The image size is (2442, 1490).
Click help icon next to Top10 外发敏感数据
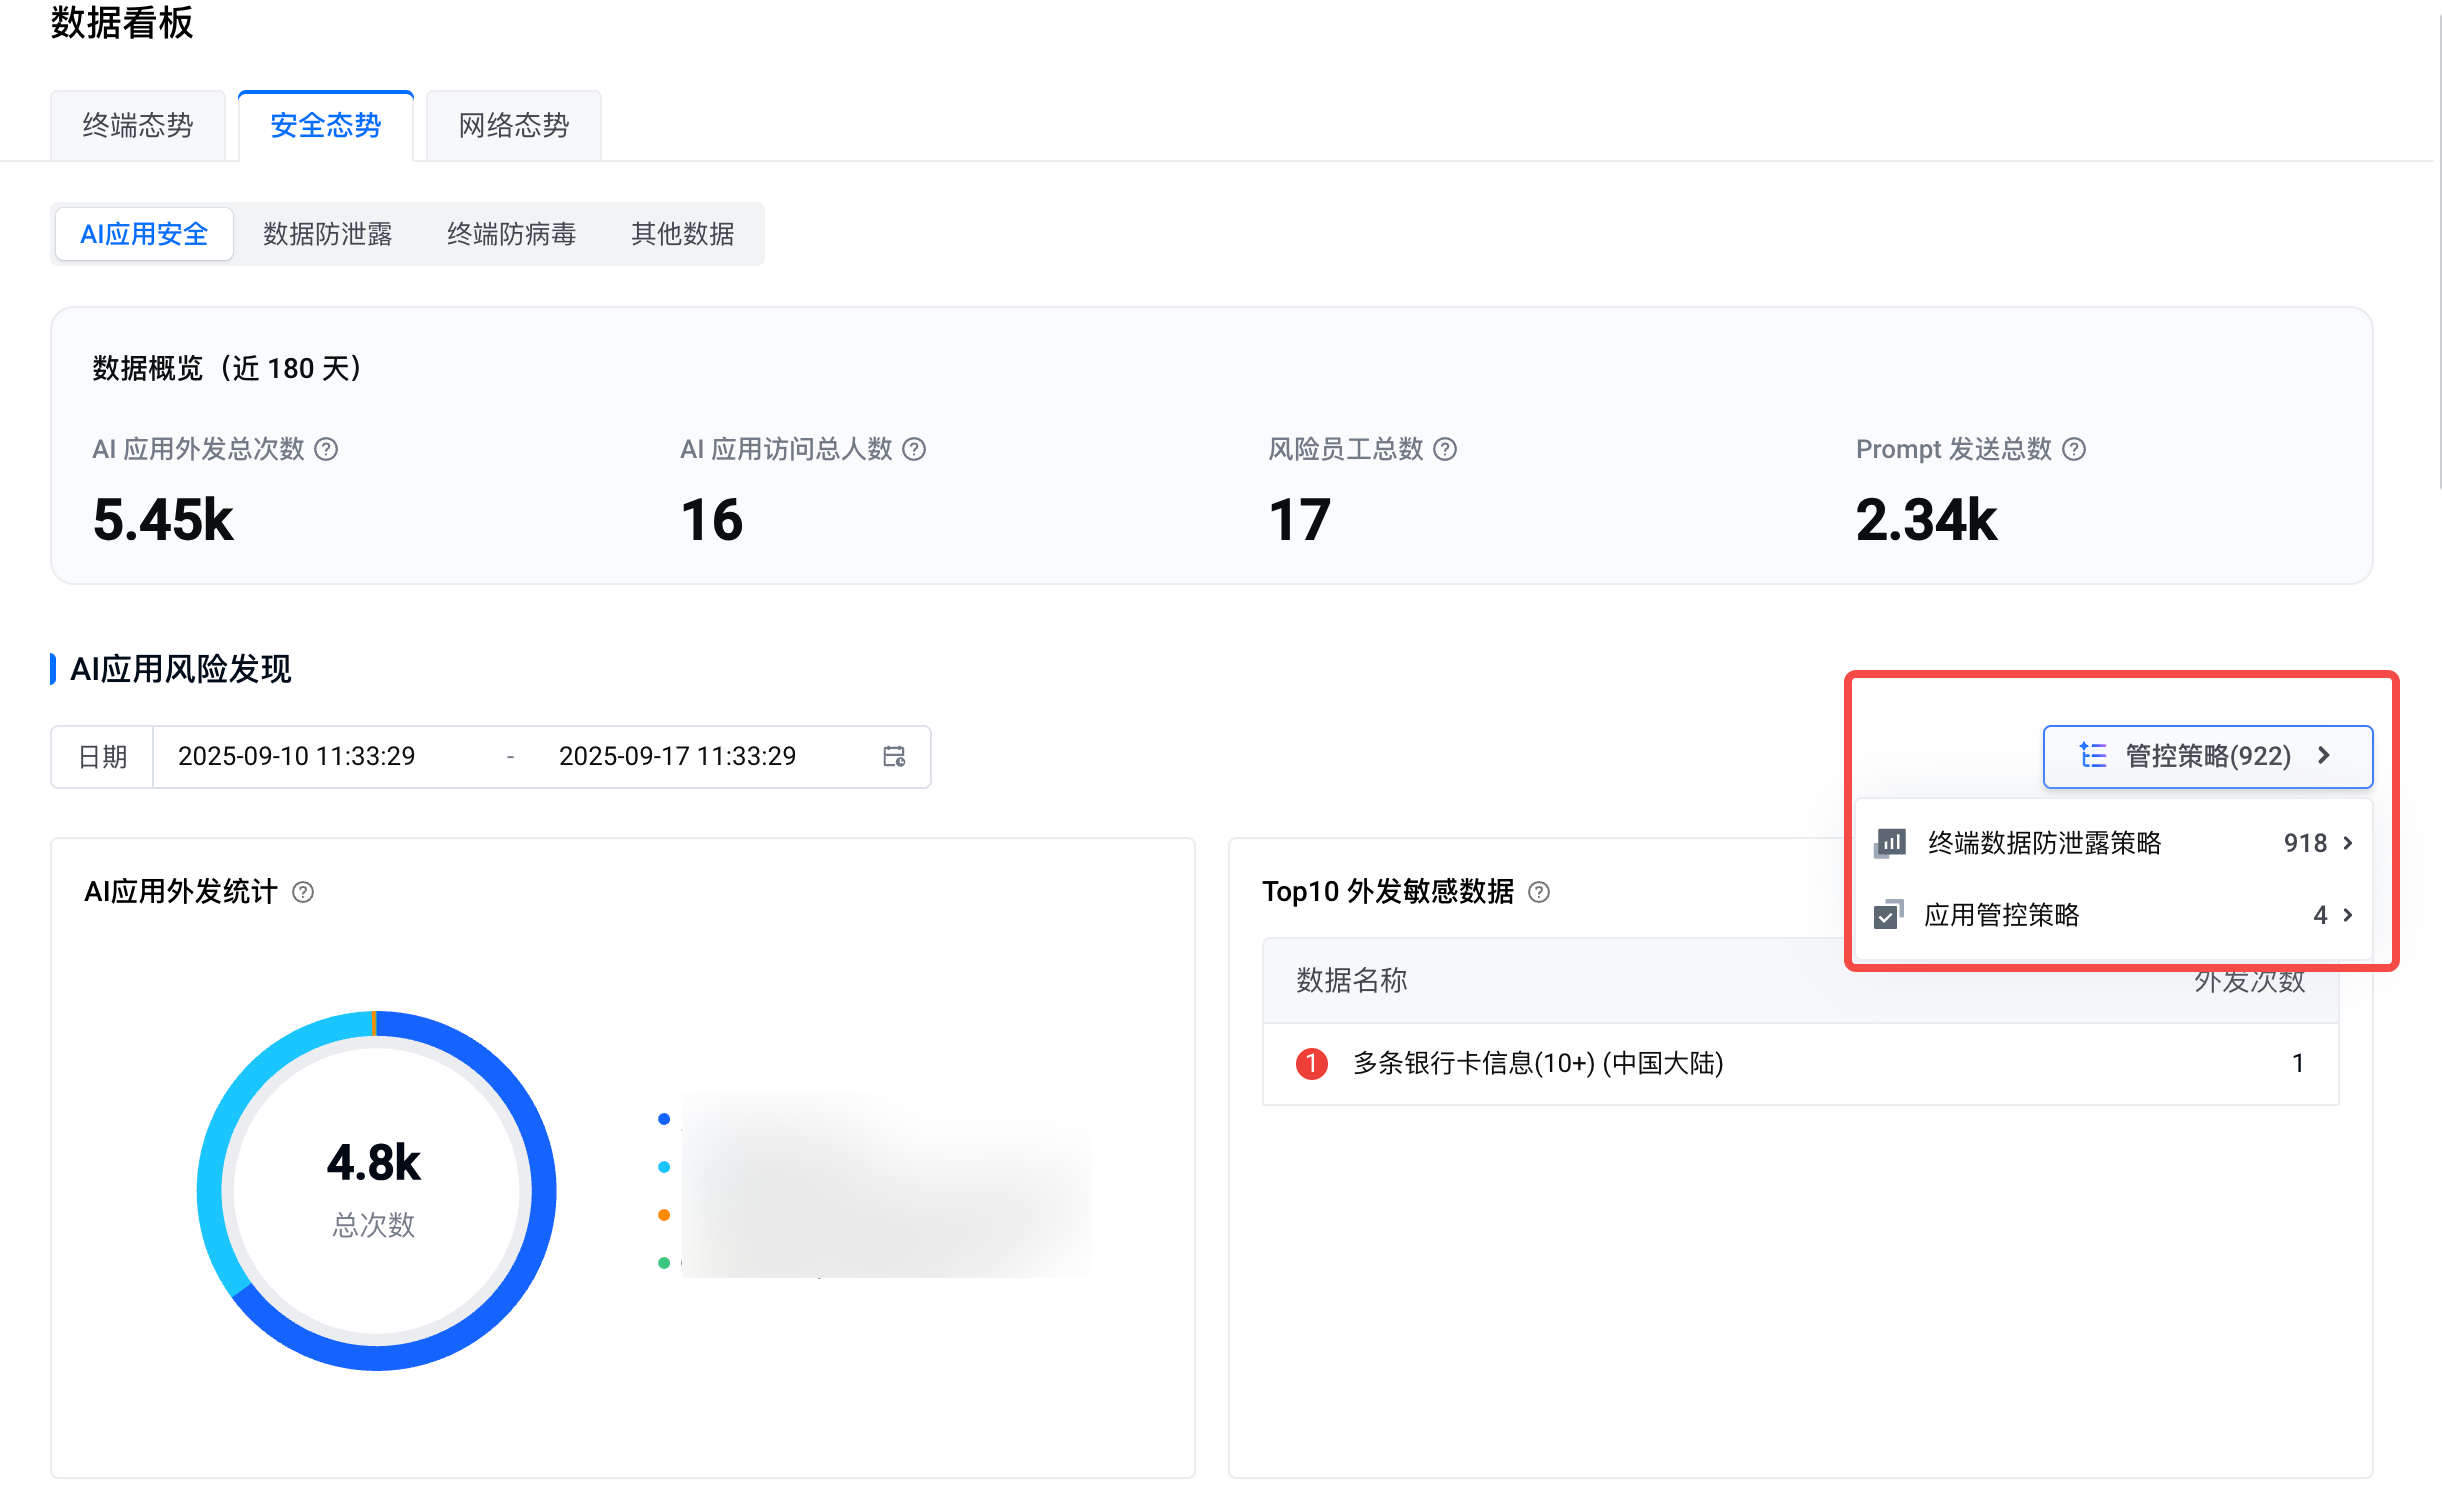tap(1539, 892)
